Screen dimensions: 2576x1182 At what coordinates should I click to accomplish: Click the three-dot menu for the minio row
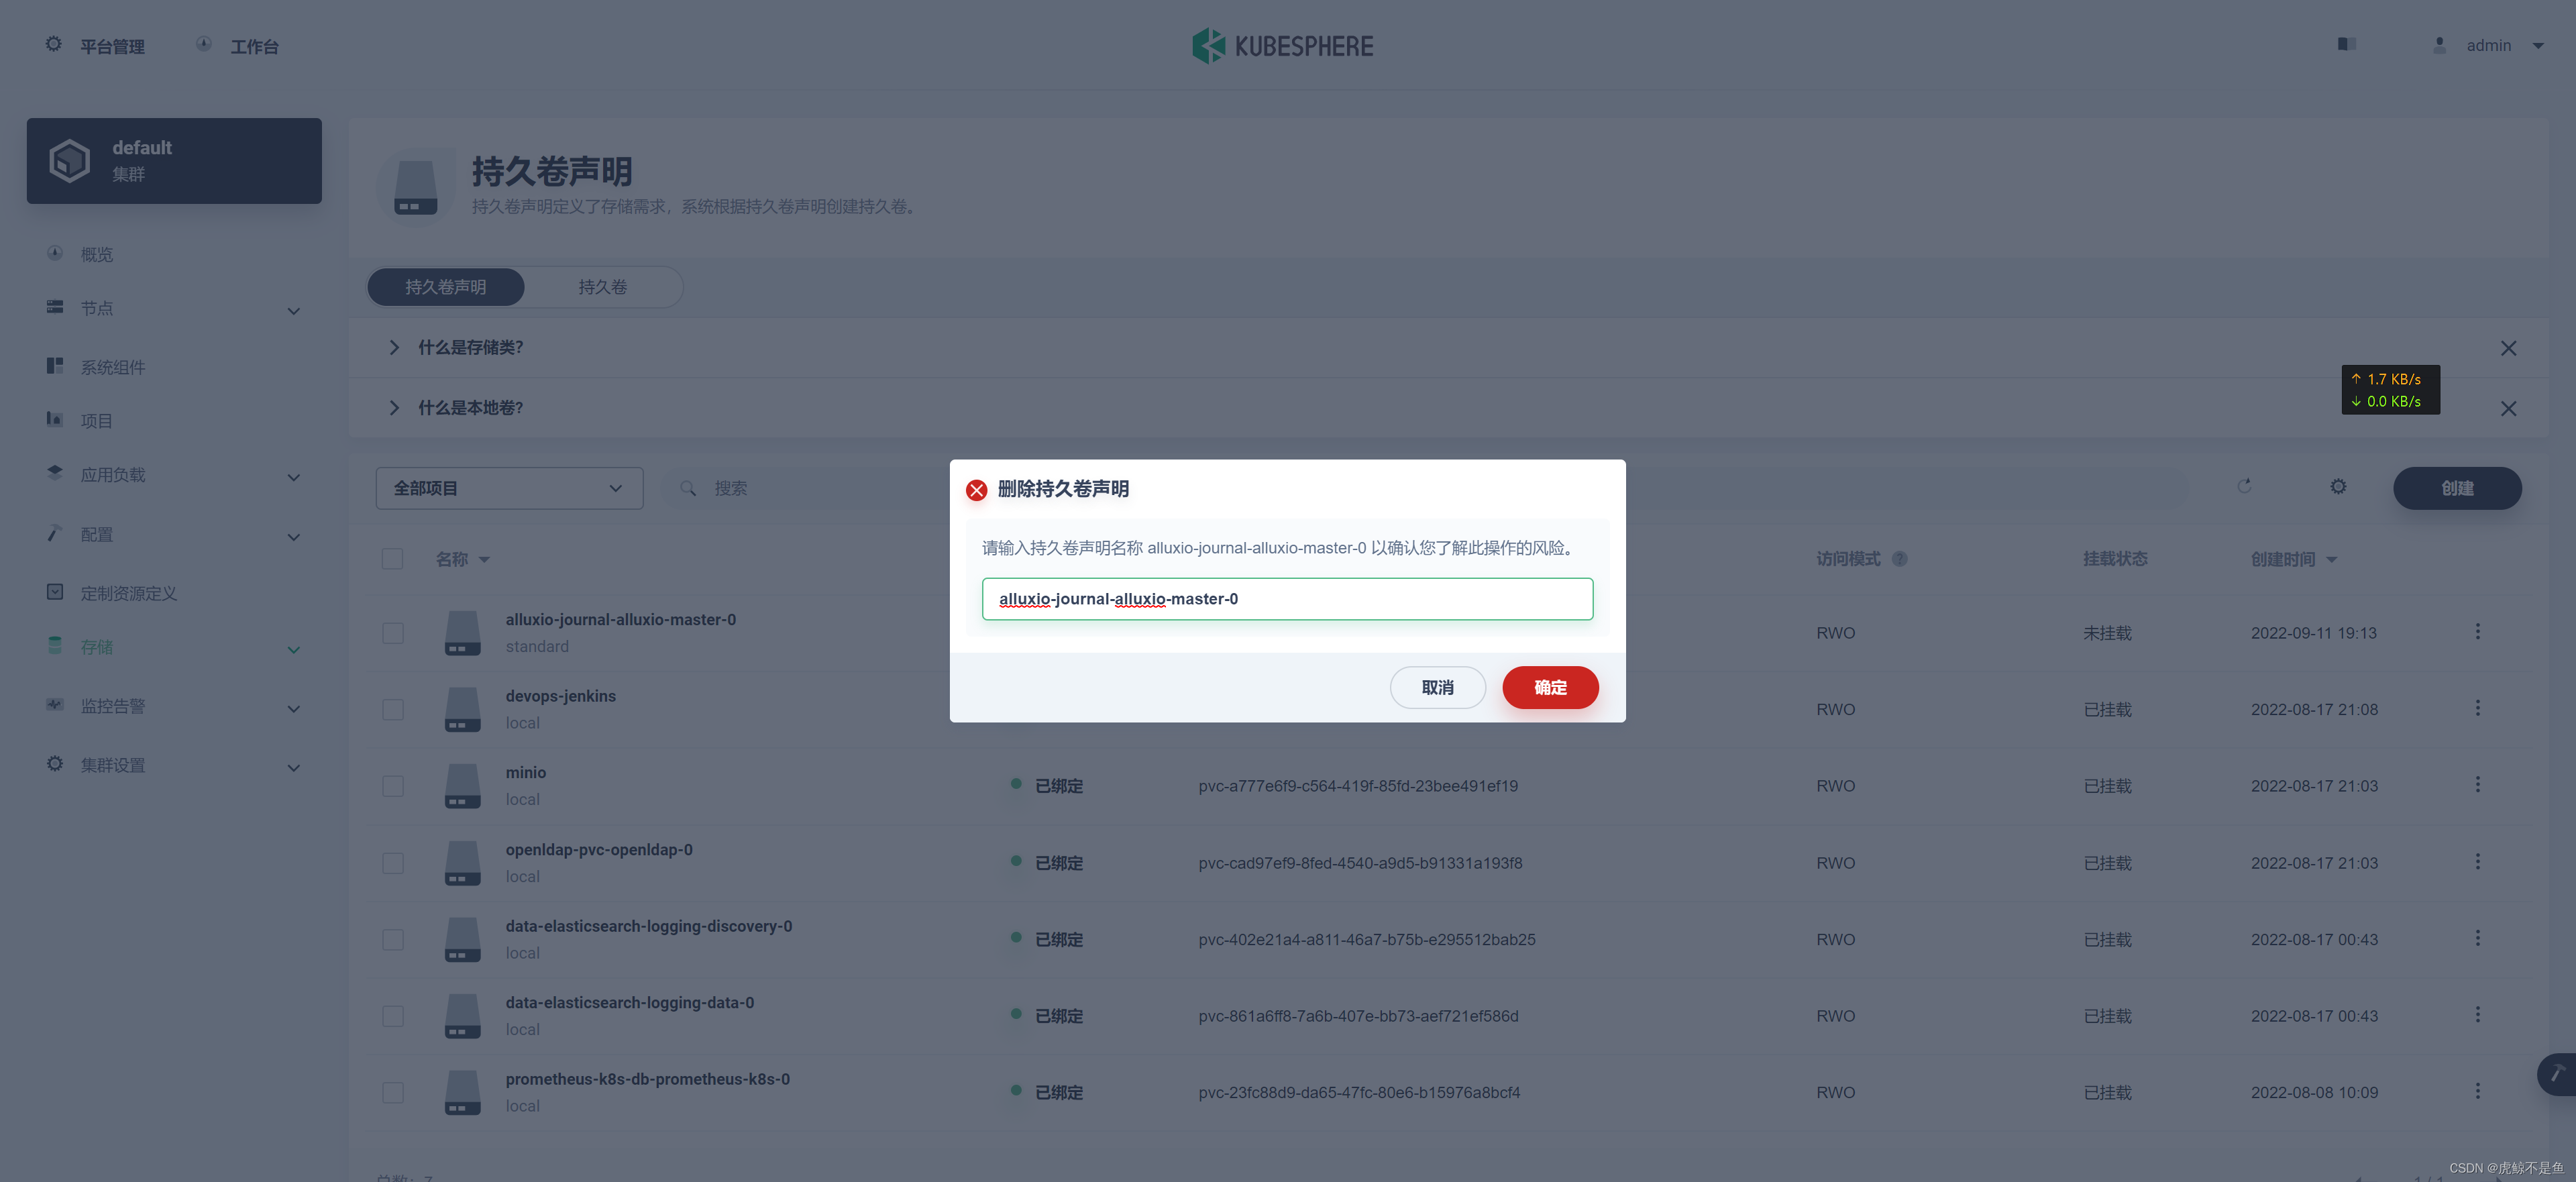2477,785
